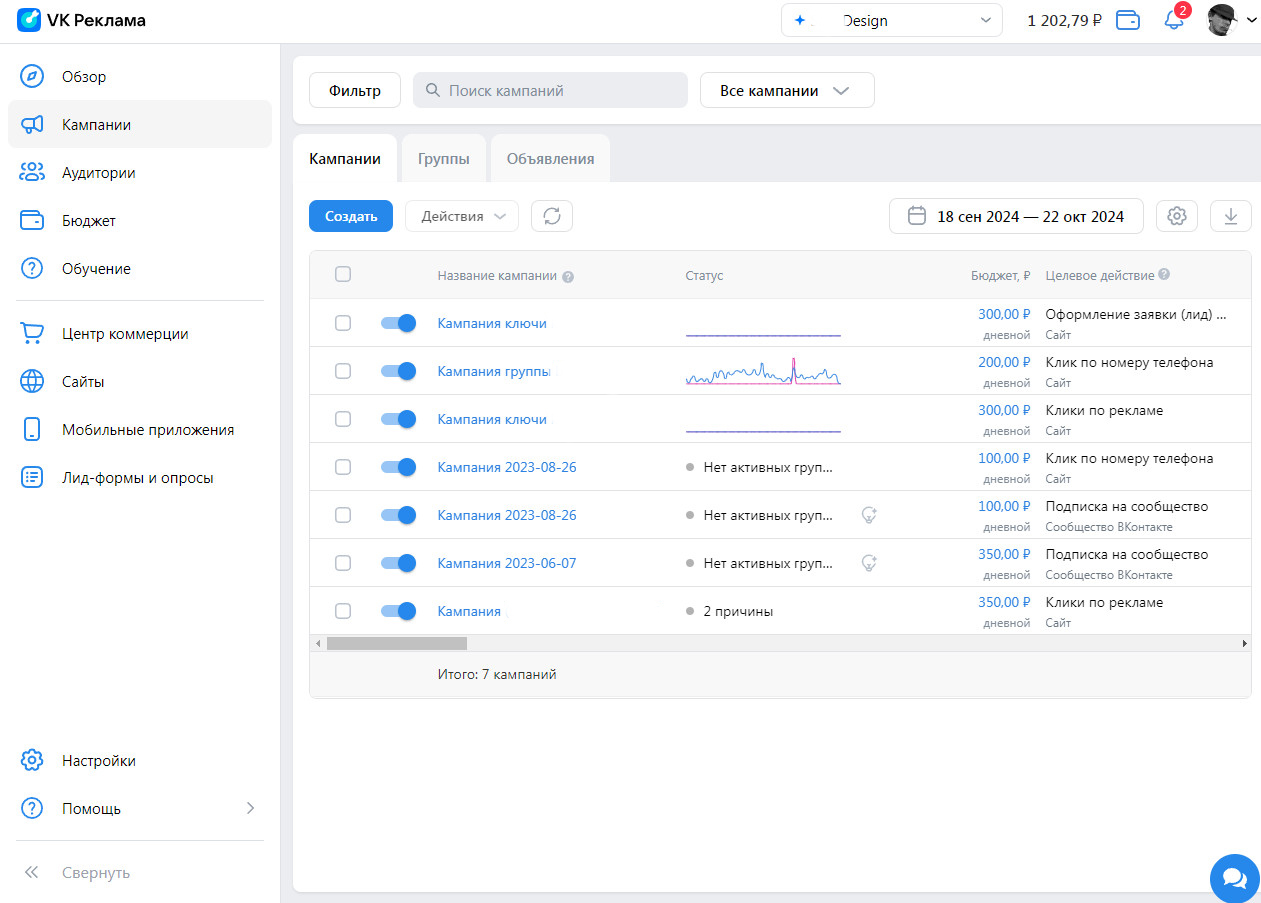
Task: Toggle off the Кампания группы switch
Action: (398, 371)
